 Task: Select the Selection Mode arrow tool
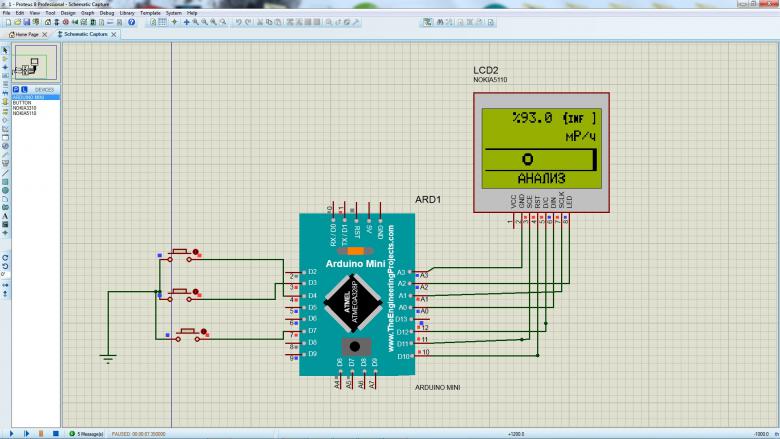[5, 50]
